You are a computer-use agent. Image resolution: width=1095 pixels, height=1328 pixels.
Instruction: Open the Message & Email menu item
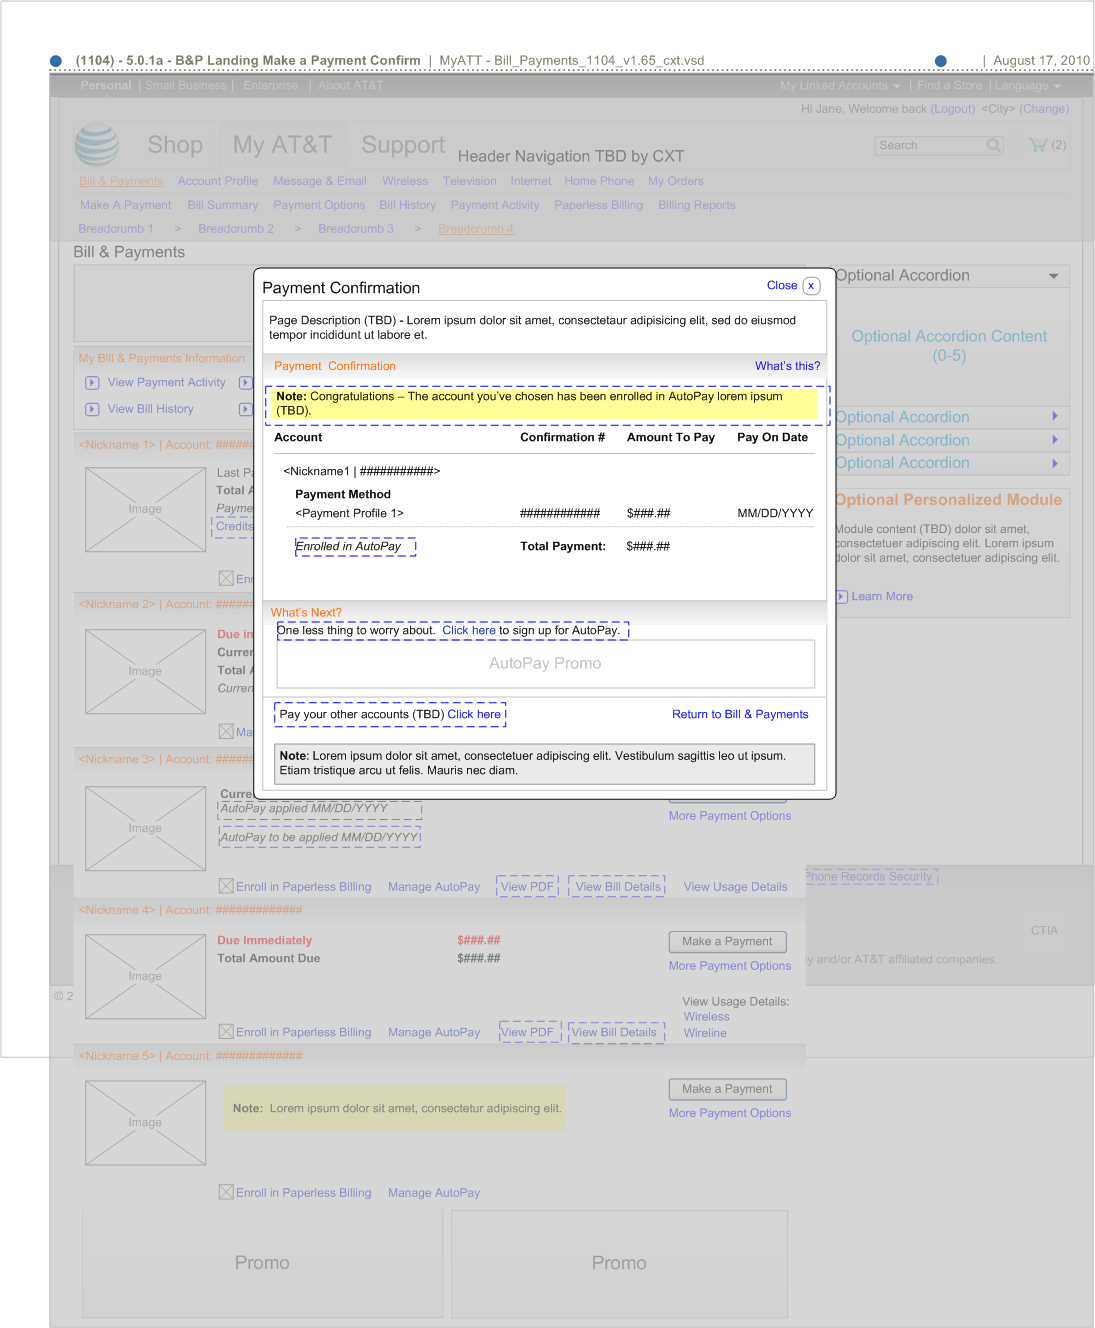pyautogui.click(x=320, y=181)
